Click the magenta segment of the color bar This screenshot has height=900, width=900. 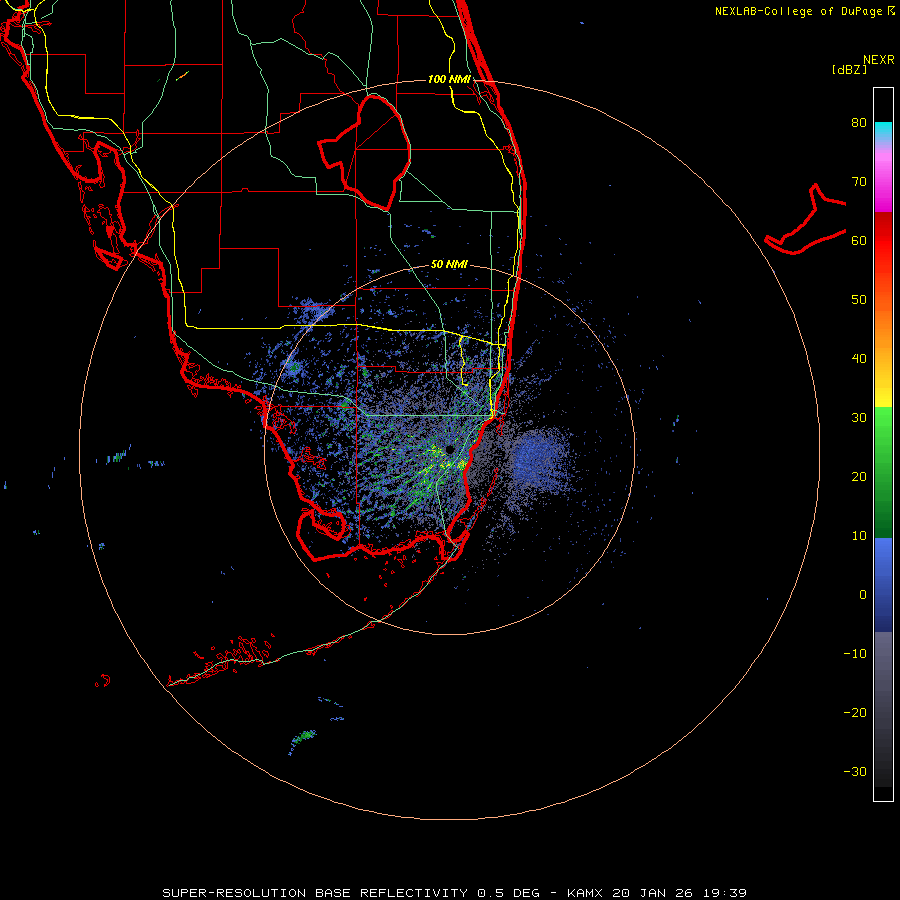pyautogui.click(x=883, y=183)
